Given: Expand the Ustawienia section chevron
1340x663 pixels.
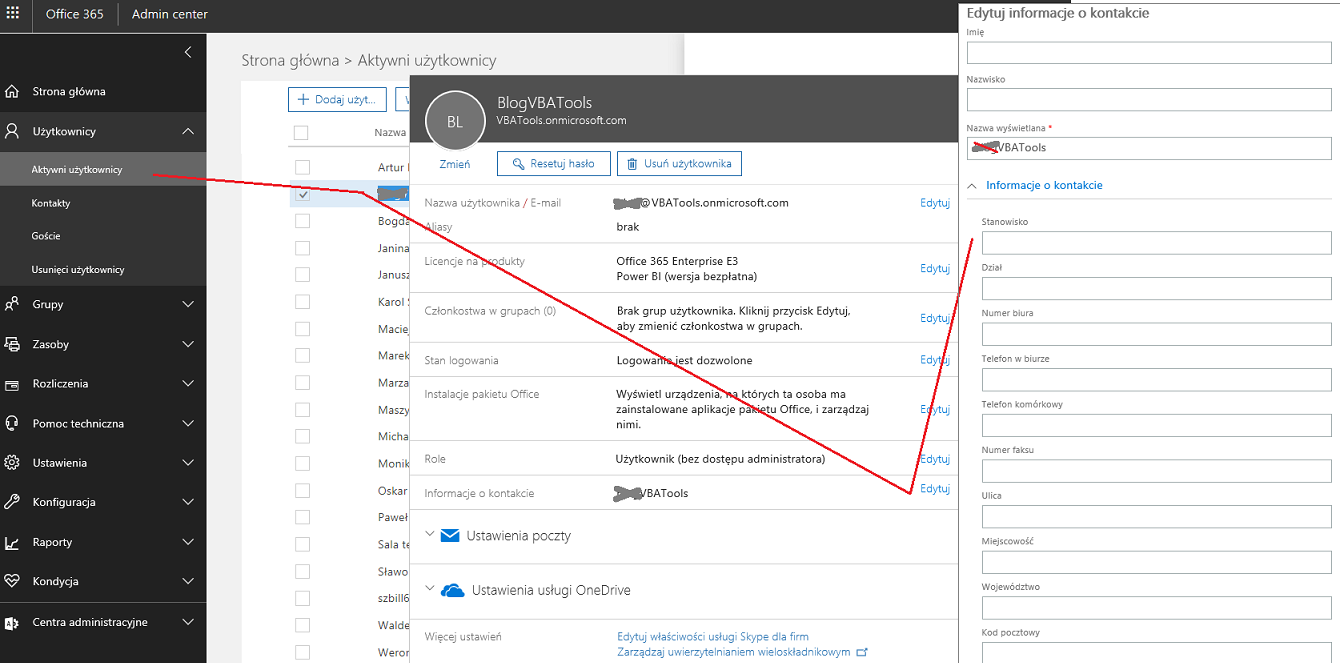Looking at the screenshot, I should point(188,463).
